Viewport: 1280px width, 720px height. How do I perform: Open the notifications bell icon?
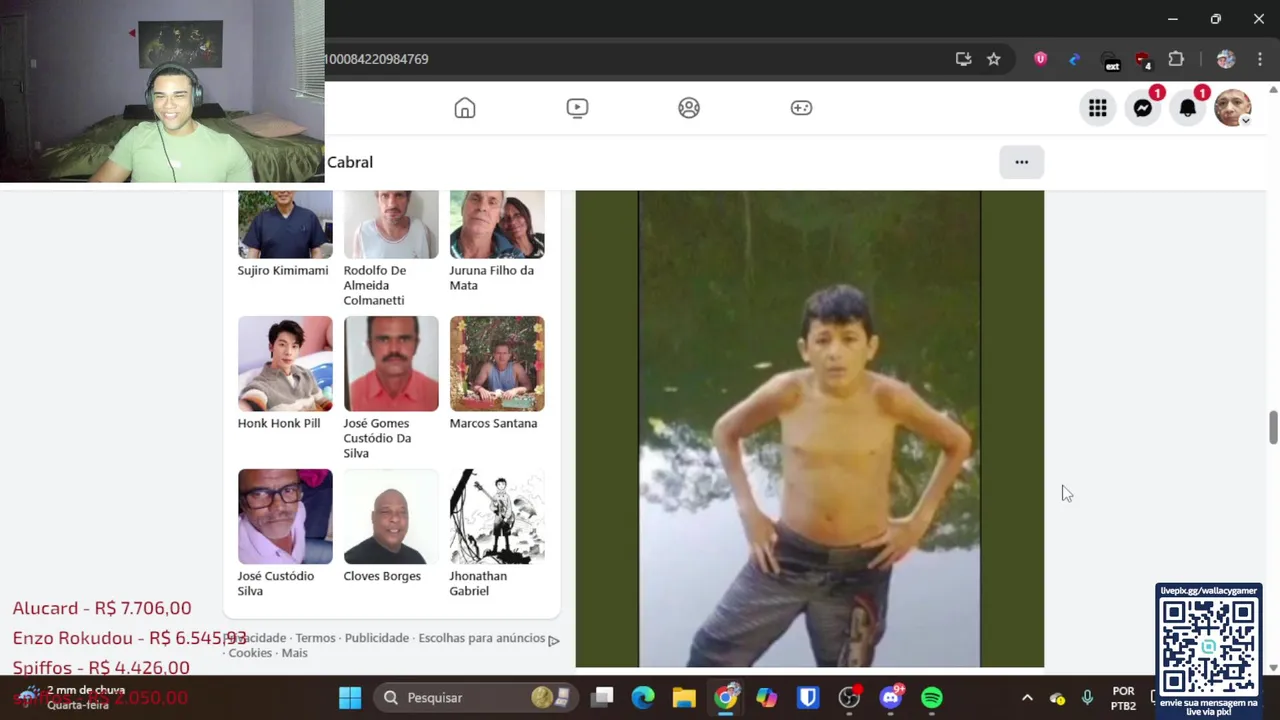click(1188, 108)
